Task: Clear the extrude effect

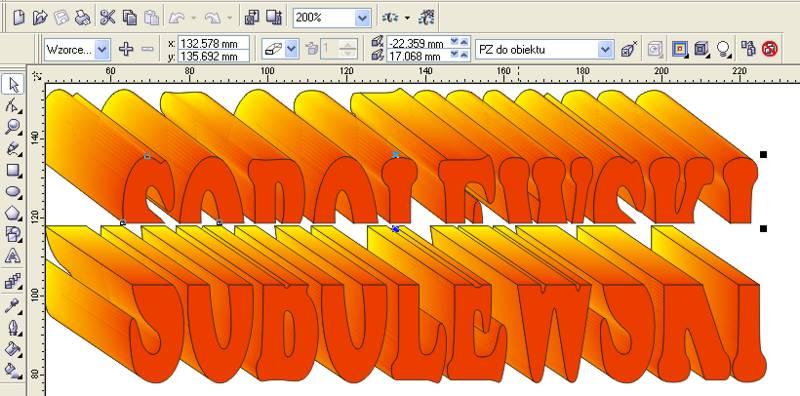Action: pyautogui.click(x=769, y=50)
